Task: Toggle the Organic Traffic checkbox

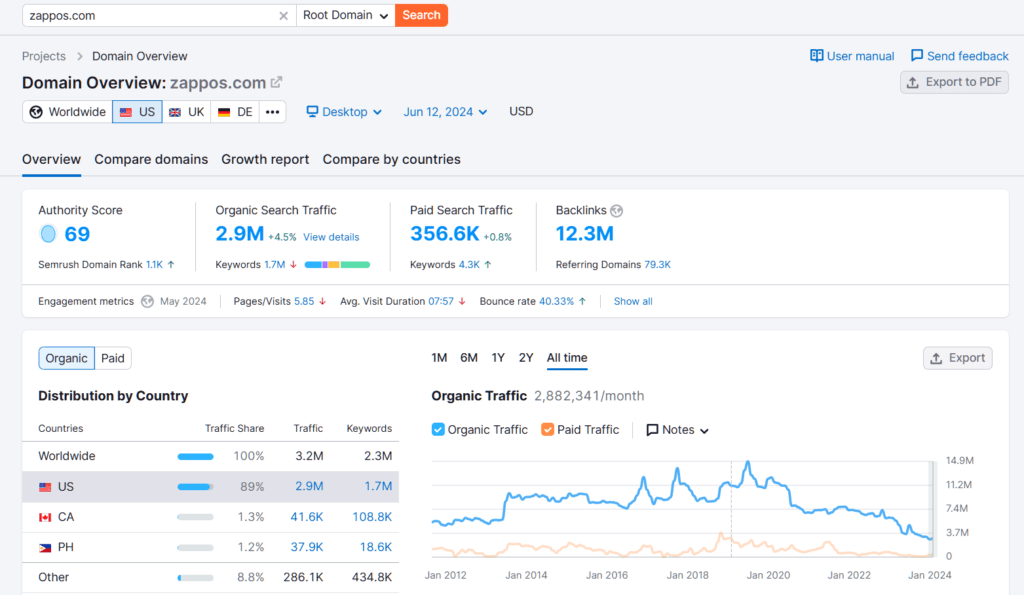Action: click(x=438, y=429)
